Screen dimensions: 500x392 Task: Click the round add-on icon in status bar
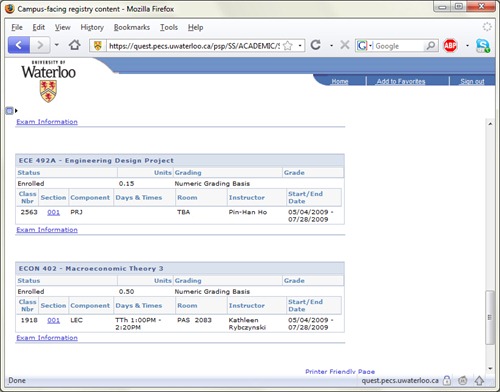[463, 380]
